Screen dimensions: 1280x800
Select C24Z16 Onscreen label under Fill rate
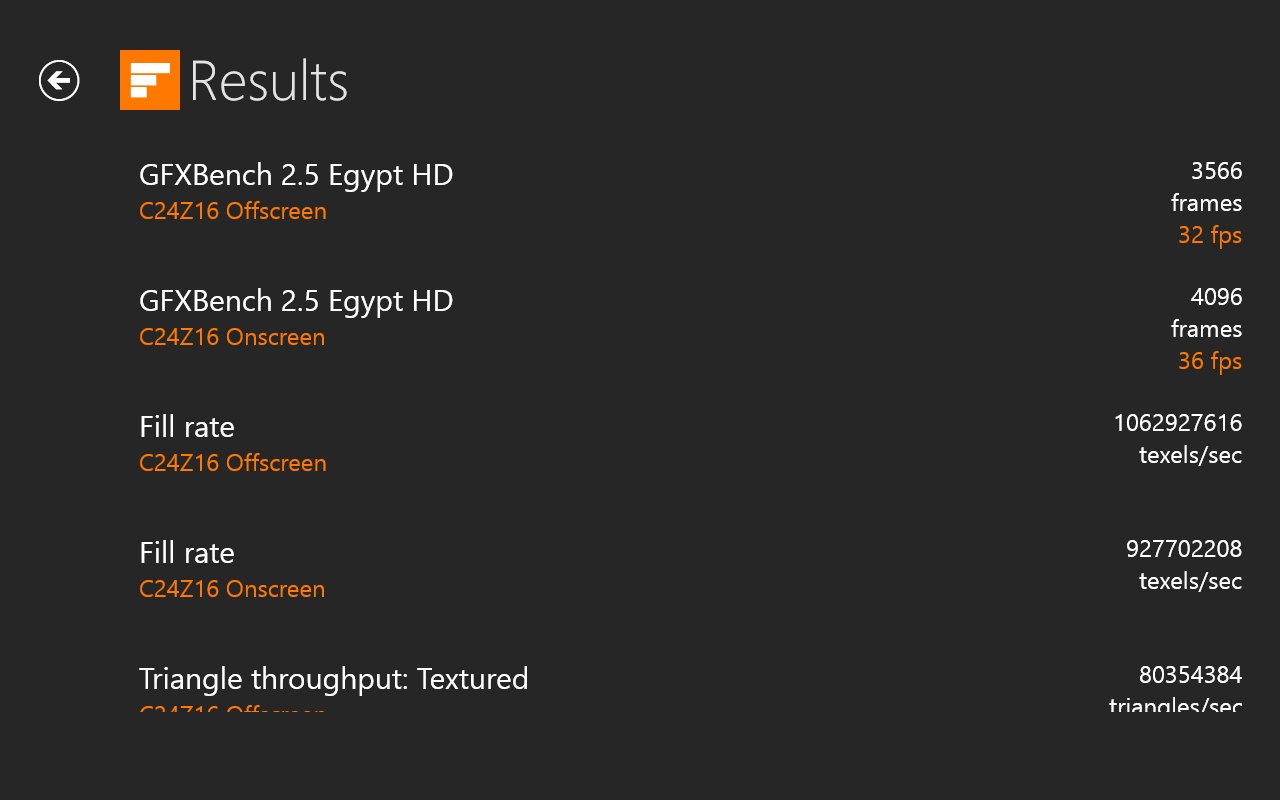point(232,589)
